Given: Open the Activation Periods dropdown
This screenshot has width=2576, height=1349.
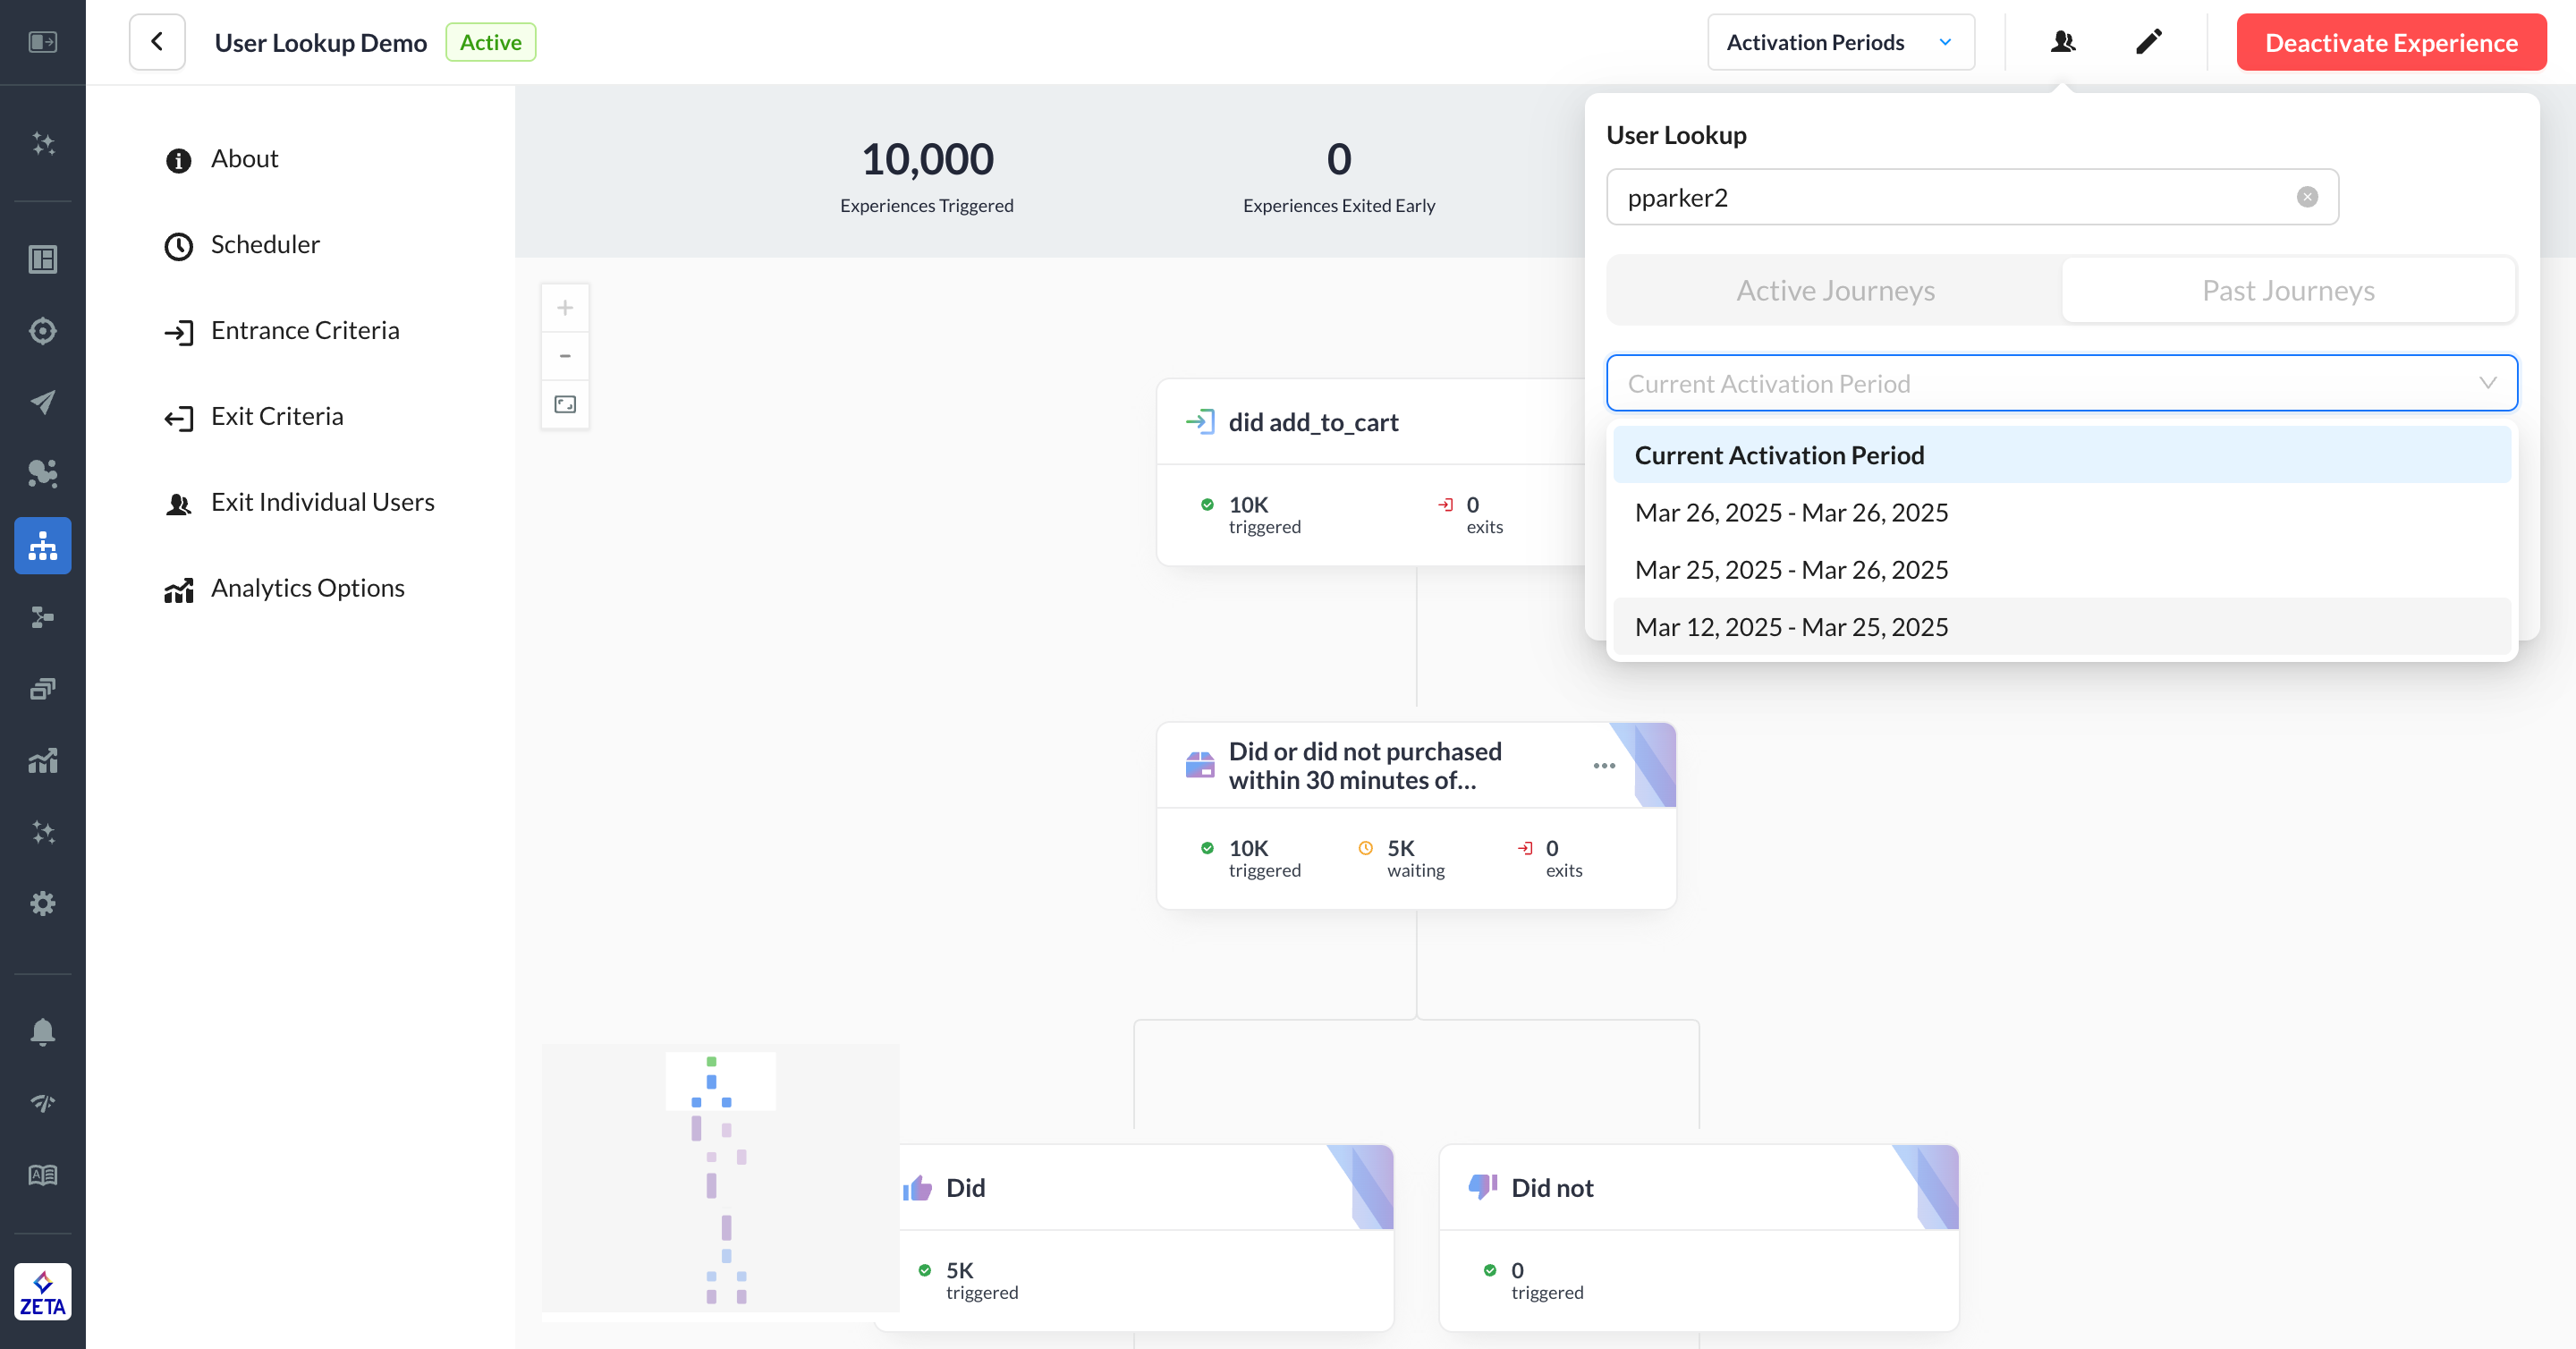Looking at the screenshot, I should [x=1840, y=42].
